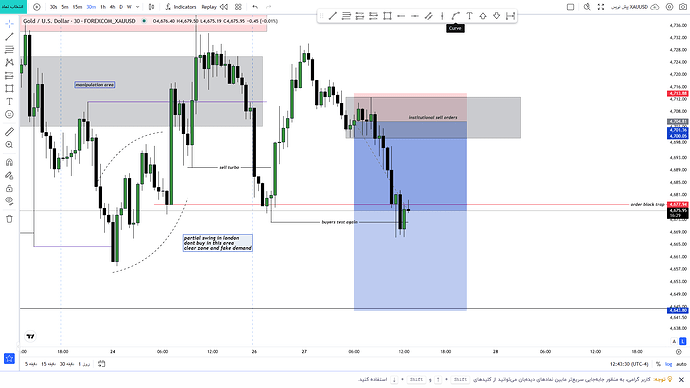The height and width of the screenshot is (388, 690).
Task: Select the geometric shapes tool in left sidebar
Action: click(x=9, y=88)
